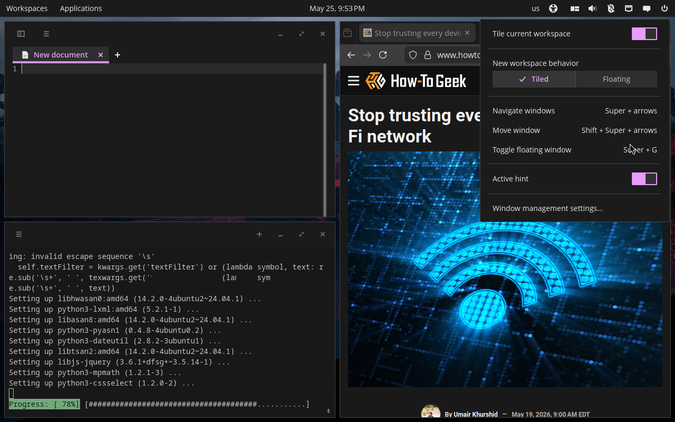
Task: Click the text editor vertical scrollbar
Action: [x=325, y=140]
